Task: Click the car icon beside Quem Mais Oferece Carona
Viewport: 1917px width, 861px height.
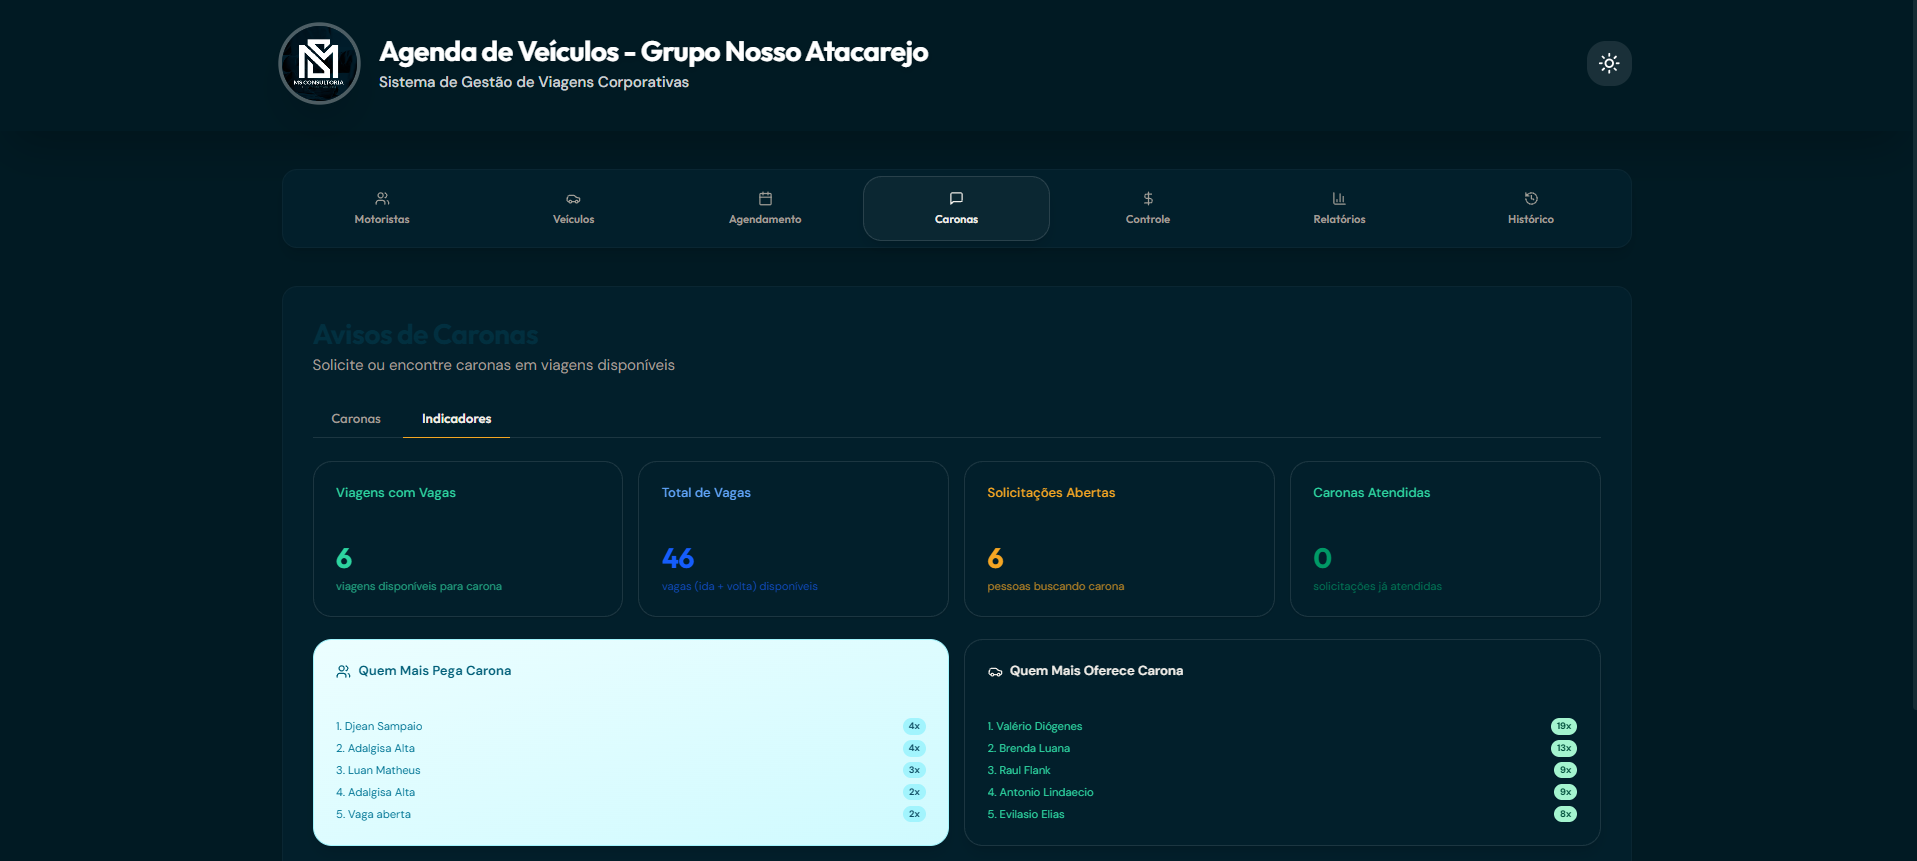Action: coord(995,672)
